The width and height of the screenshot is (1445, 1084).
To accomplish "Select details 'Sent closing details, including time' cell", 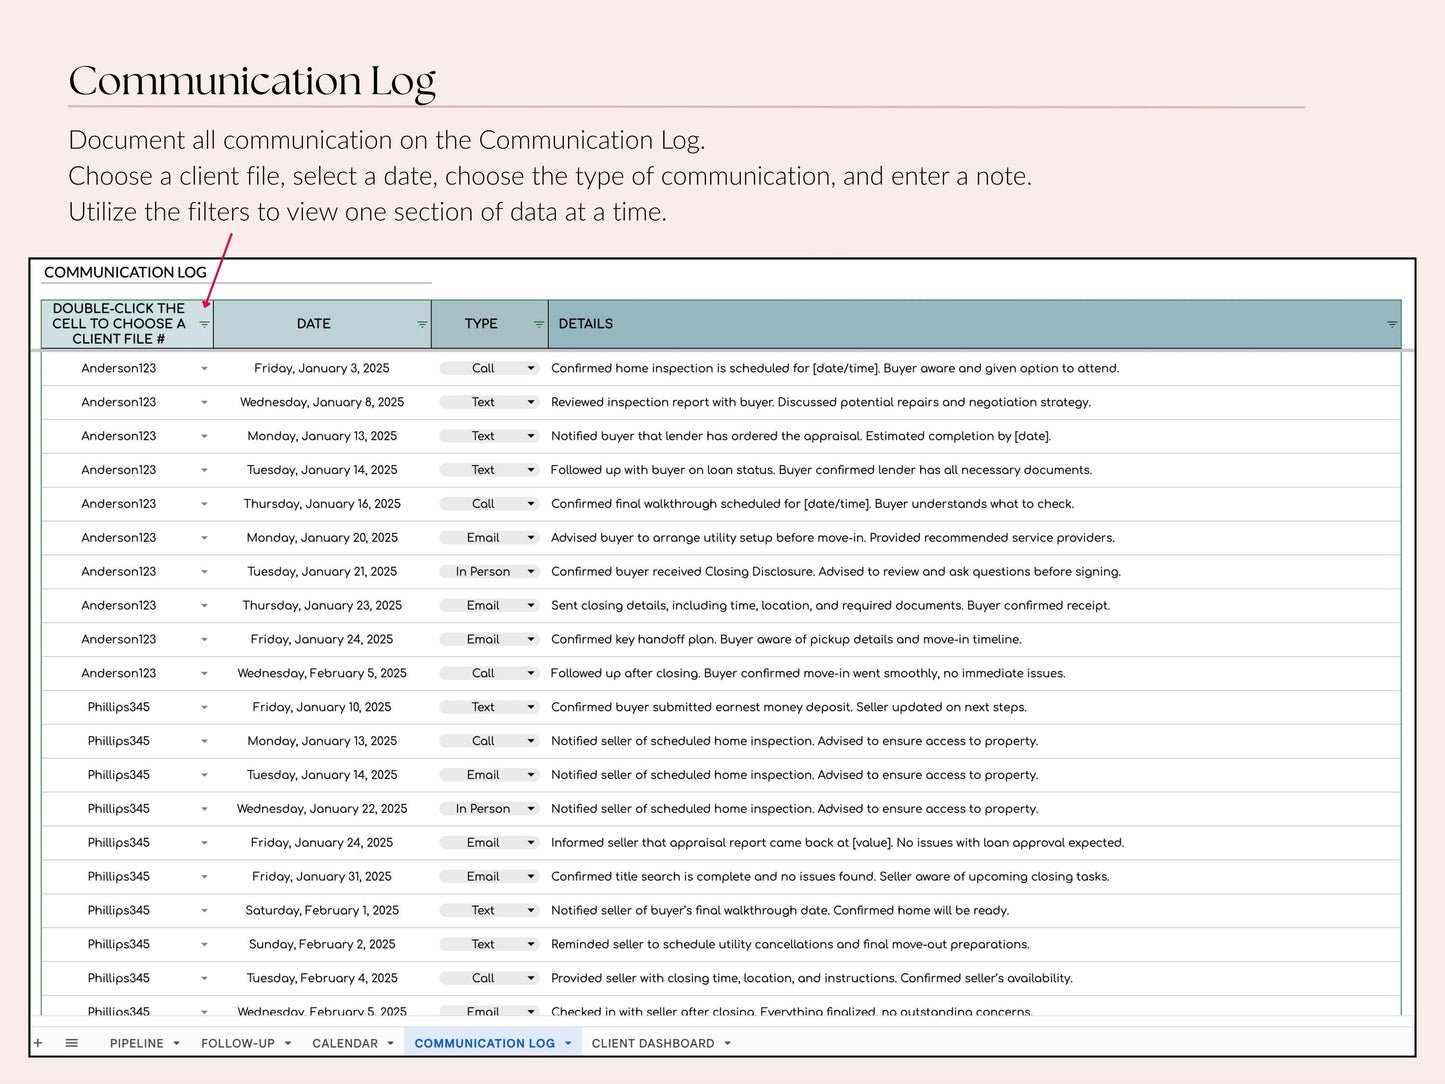I will coord(974,606).
